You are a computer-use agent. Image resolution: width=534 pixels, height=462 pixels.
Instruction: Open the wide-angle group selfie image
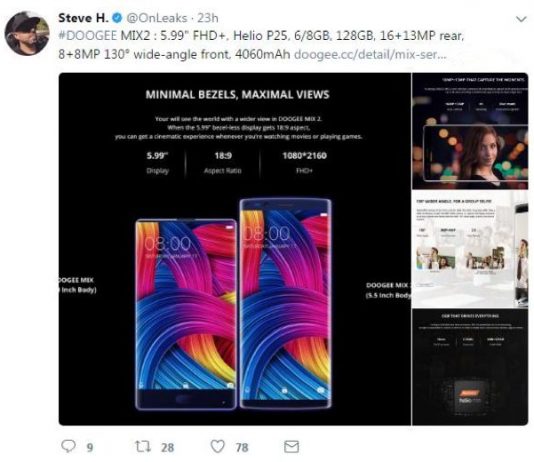click(470, 249)
